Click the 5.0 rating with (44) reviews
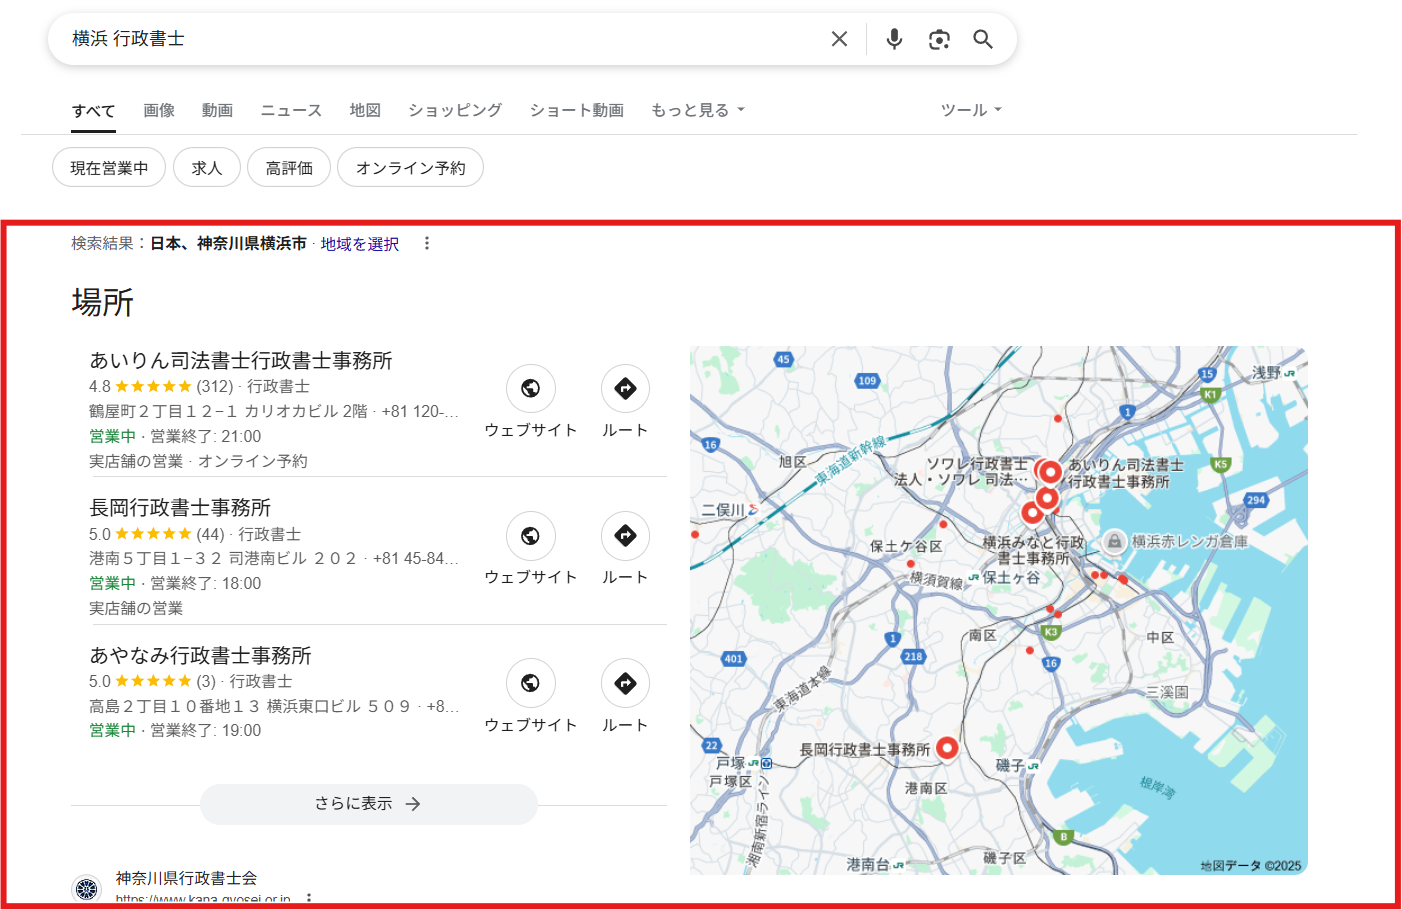1402x910 pixels. click(x=157, y=534)
